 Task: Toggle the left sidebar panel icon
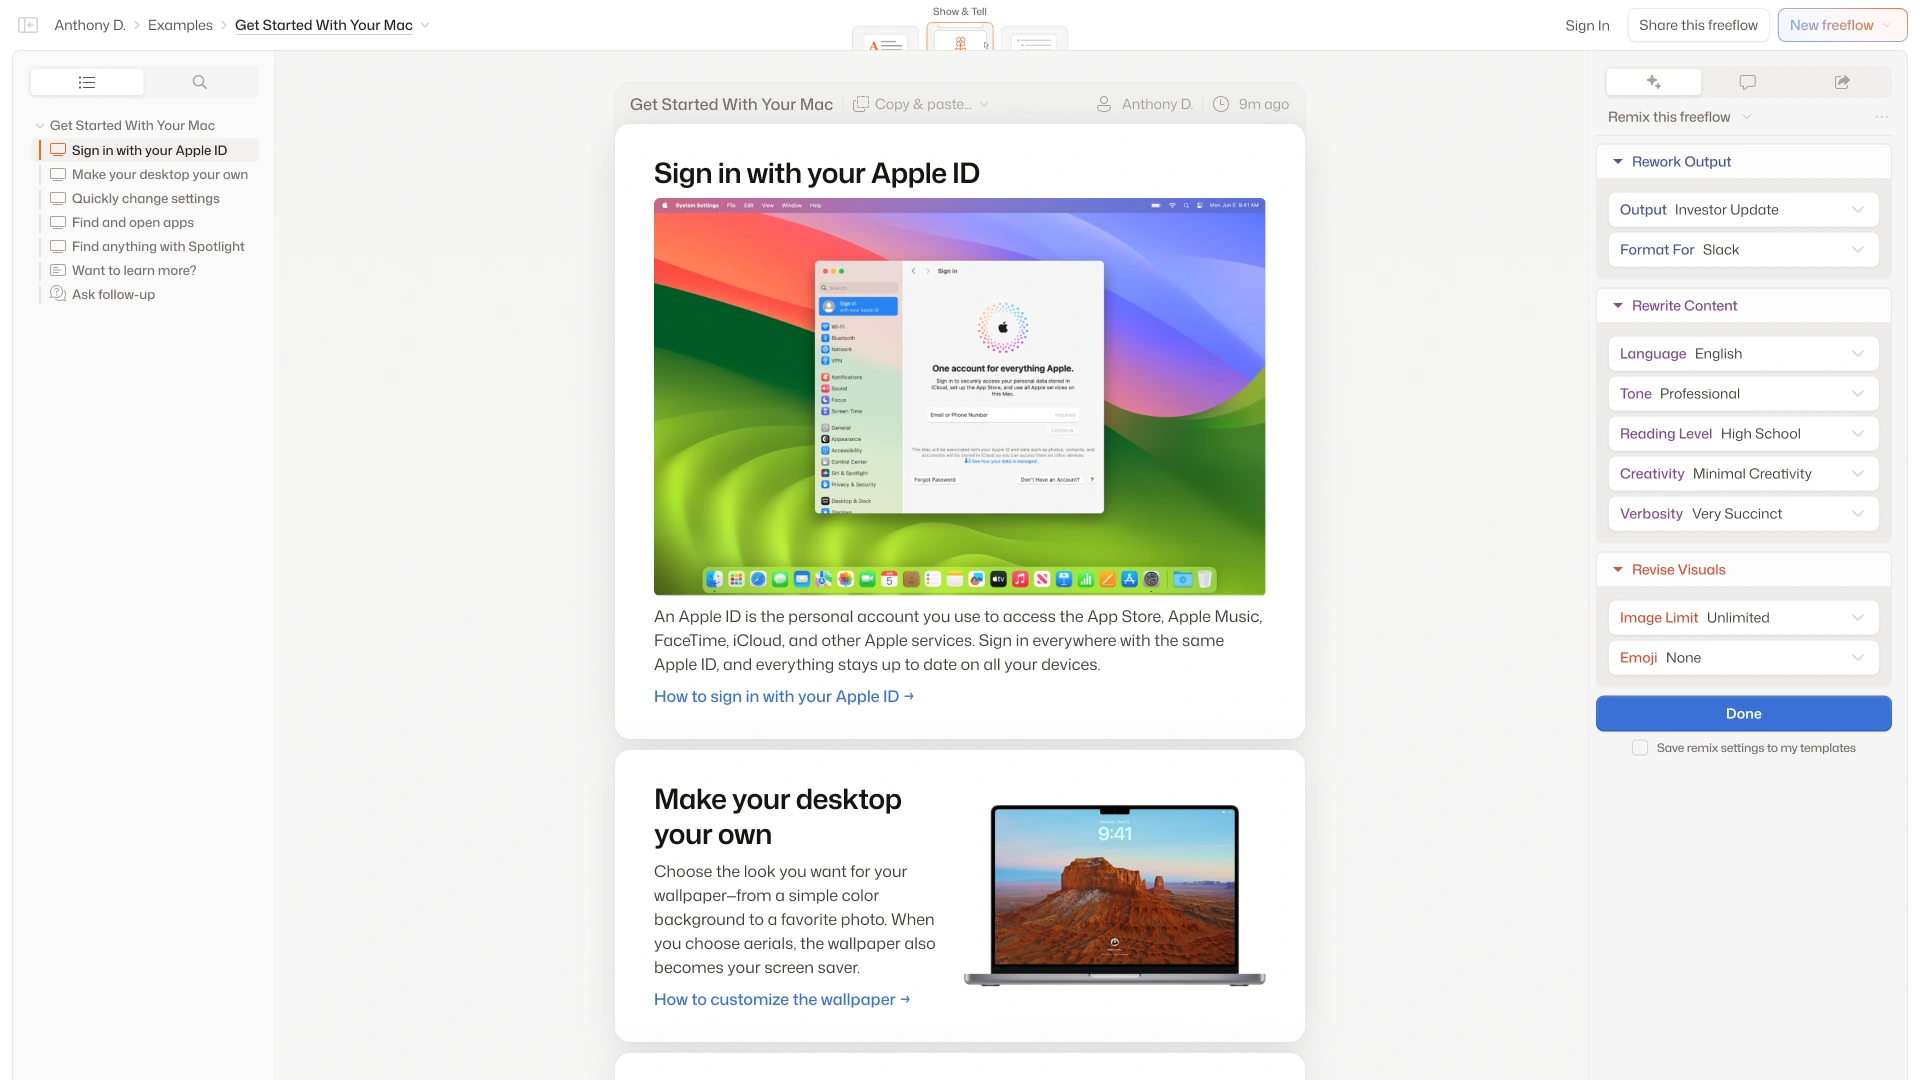click(28, 25)
